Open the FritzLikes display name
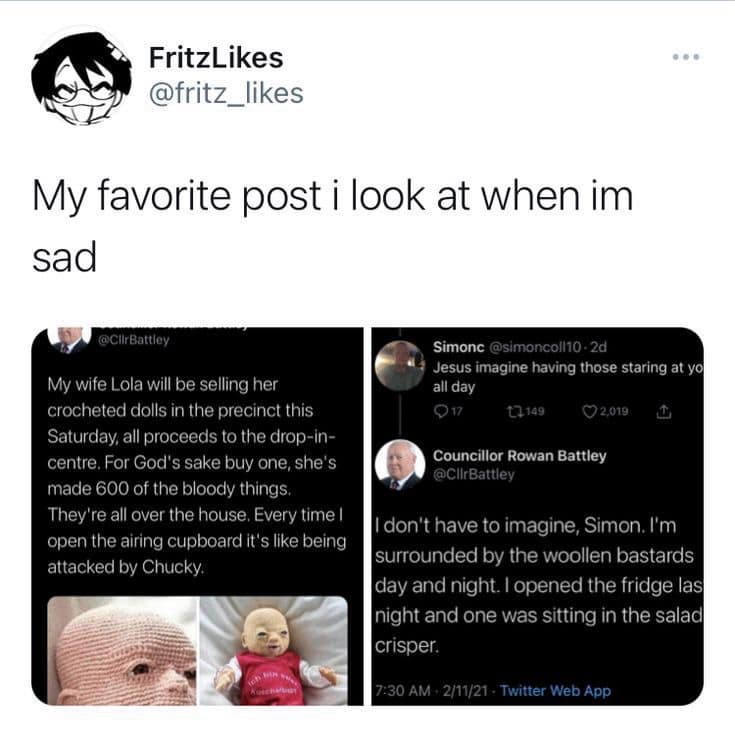The image size is (735, 742). click(x=216, y=58)
